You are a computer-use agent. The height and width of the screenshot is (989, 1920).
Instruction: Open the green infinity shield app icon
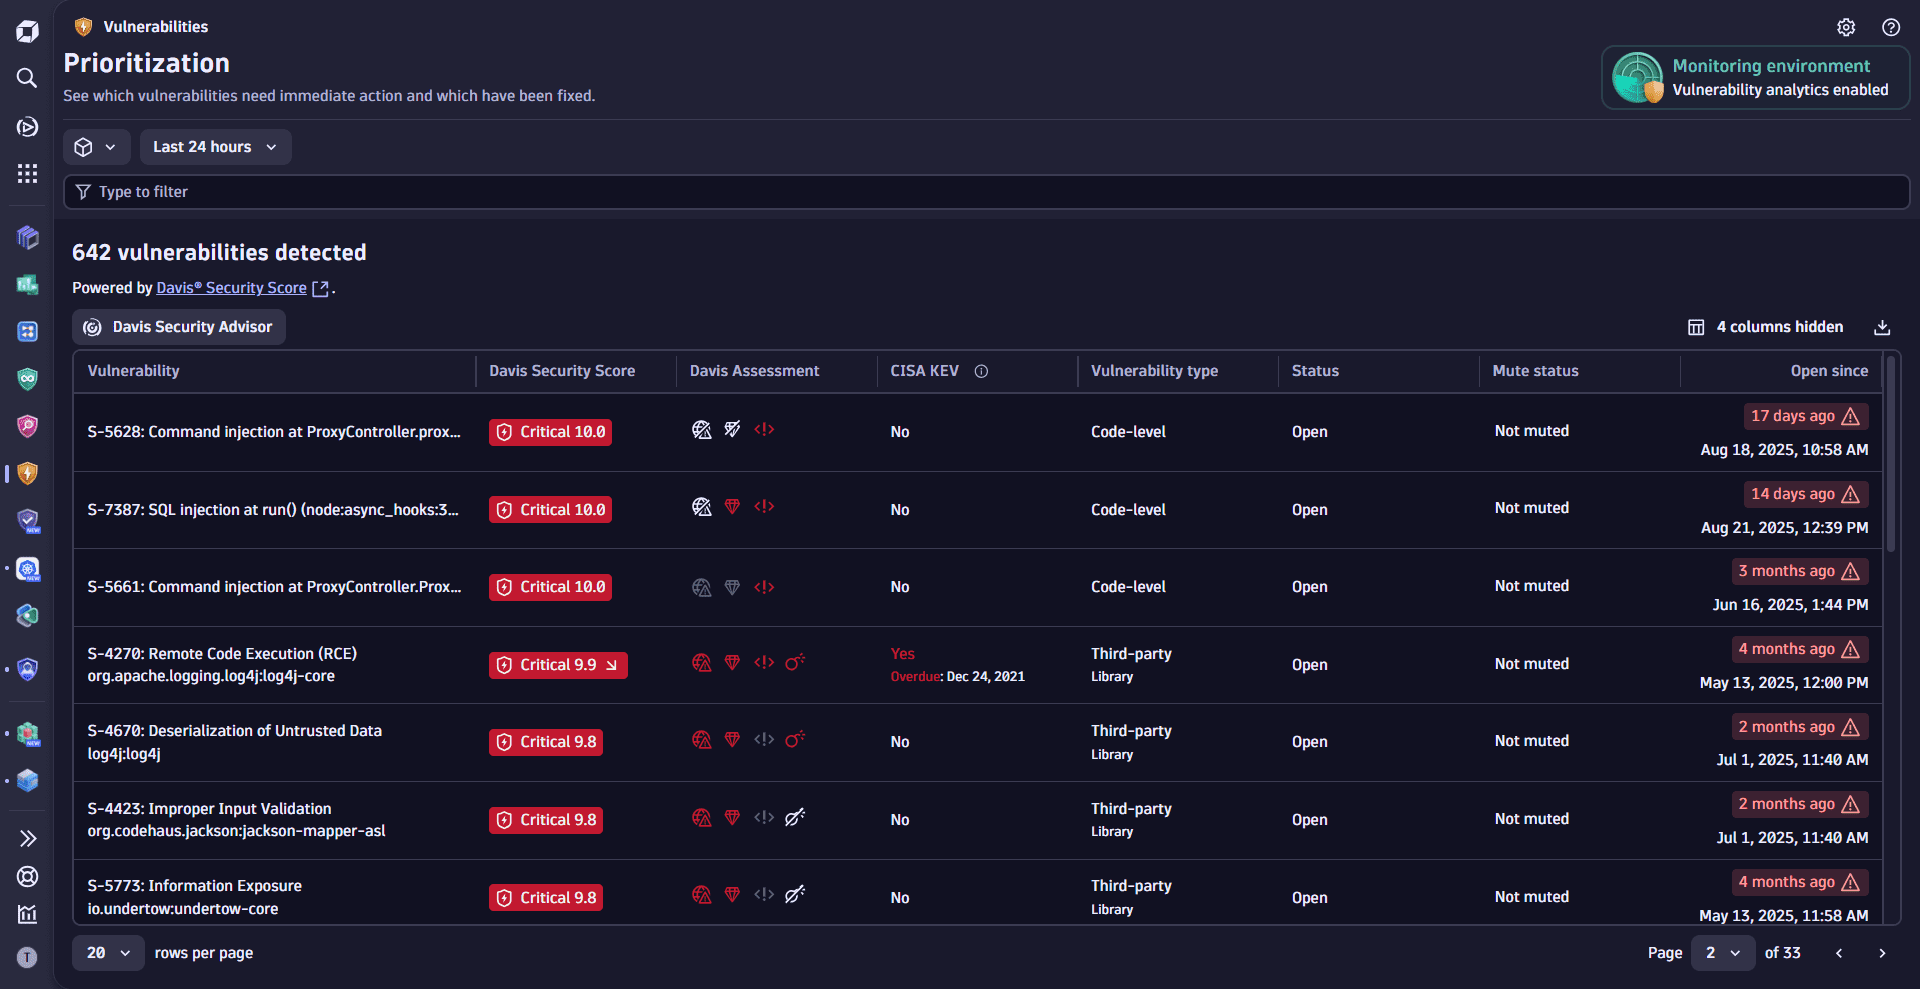pos(27,379)
